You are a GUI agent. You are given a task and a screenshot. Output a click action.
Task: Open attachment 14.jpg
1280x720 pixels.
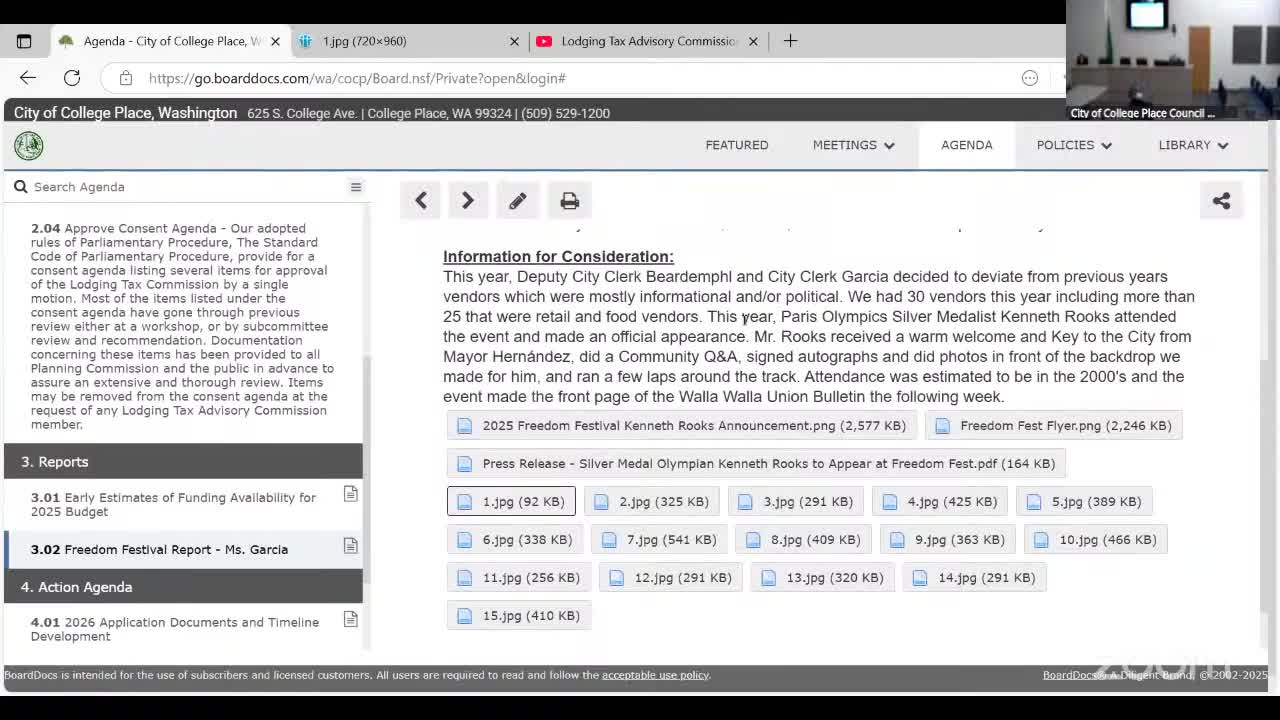(x=974, y=578)
